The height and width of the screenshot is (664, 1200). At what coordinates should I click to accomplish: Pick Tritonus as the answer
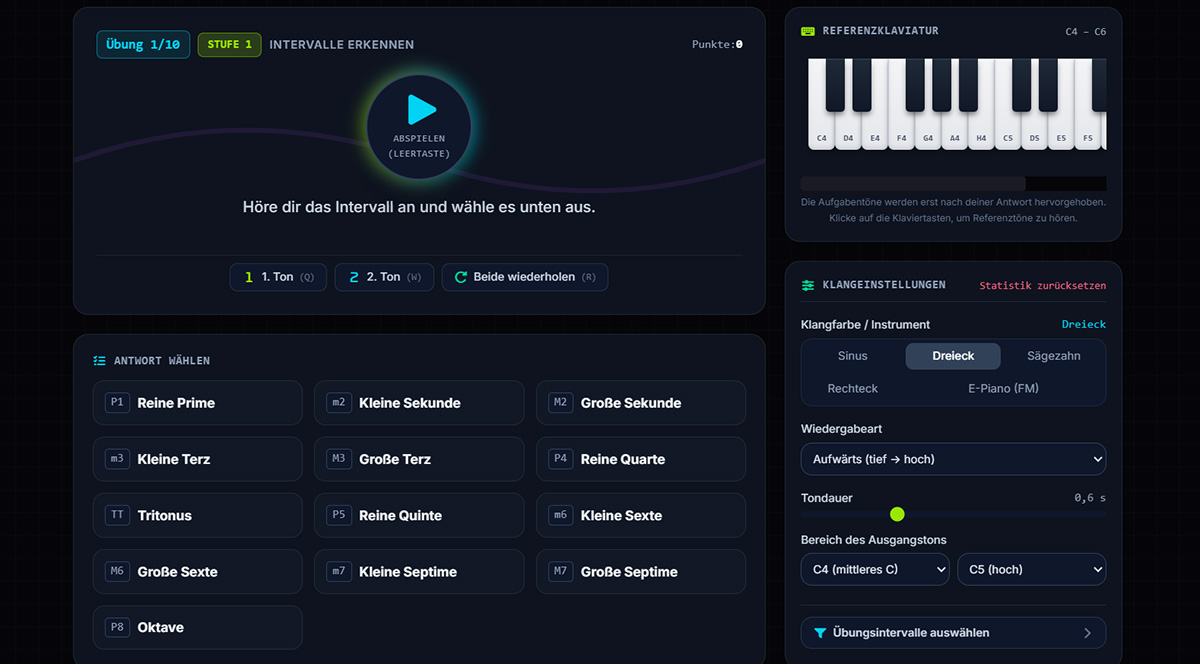pyautogui.click(x=198, y=515)
